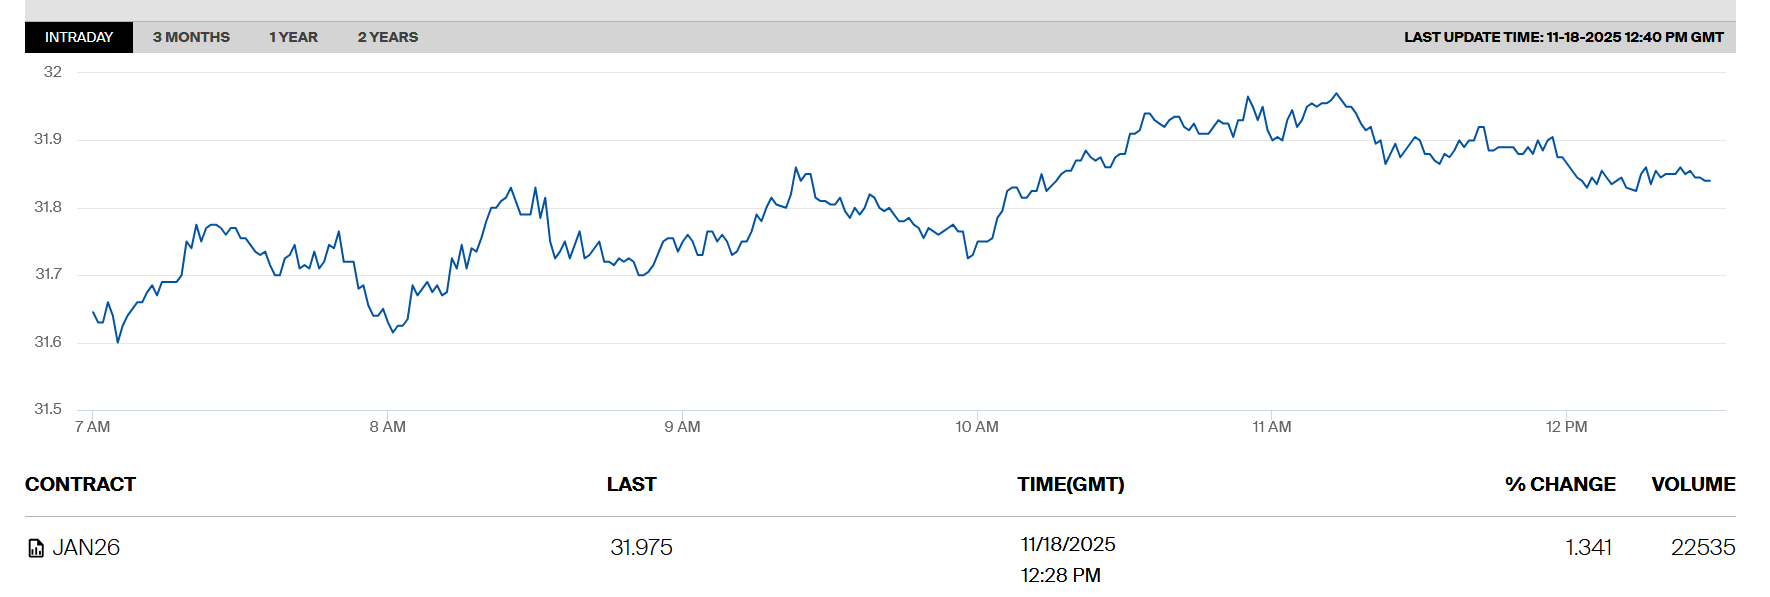Click the % CHANGE column header
Image resolution: width=1770 pixels, height=597 pixels.
tap(1560, 484)
